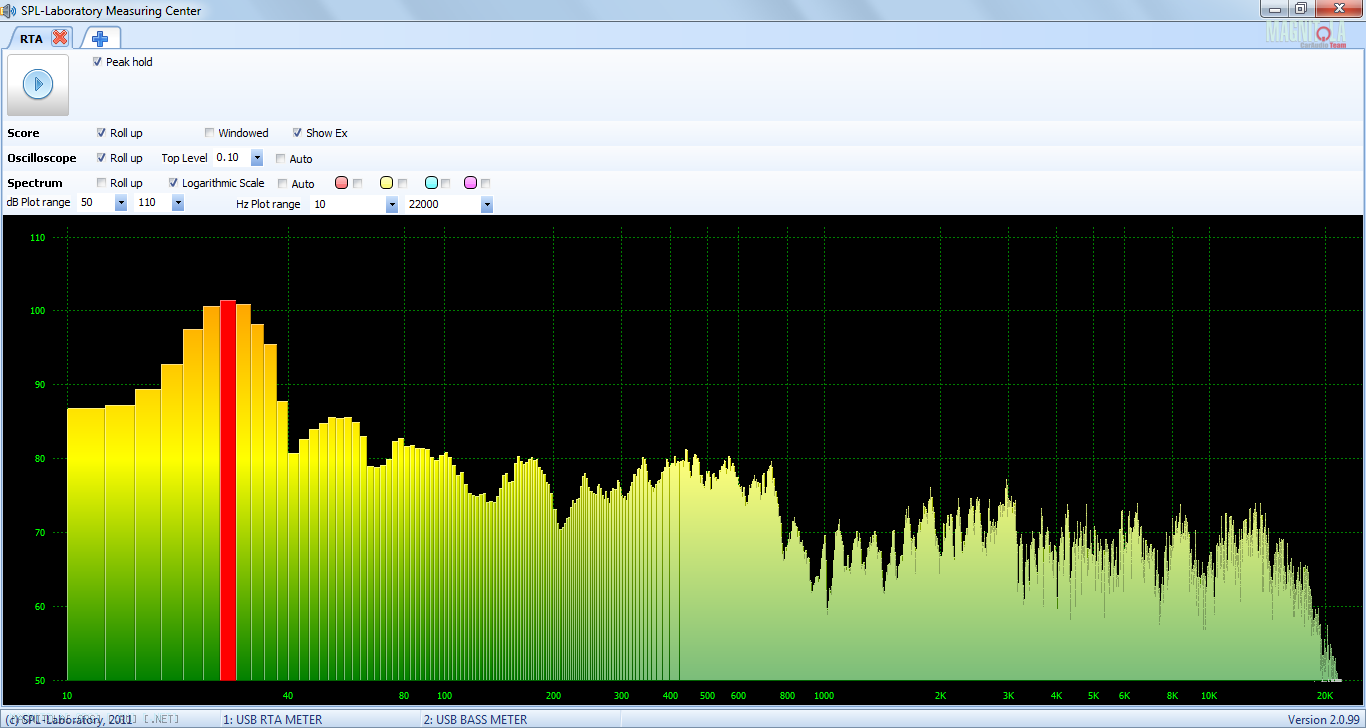The height and width of the screenshot is (728, 1366).
Task: Click the red spectrum color swatch
Action: tap(341, 183)
